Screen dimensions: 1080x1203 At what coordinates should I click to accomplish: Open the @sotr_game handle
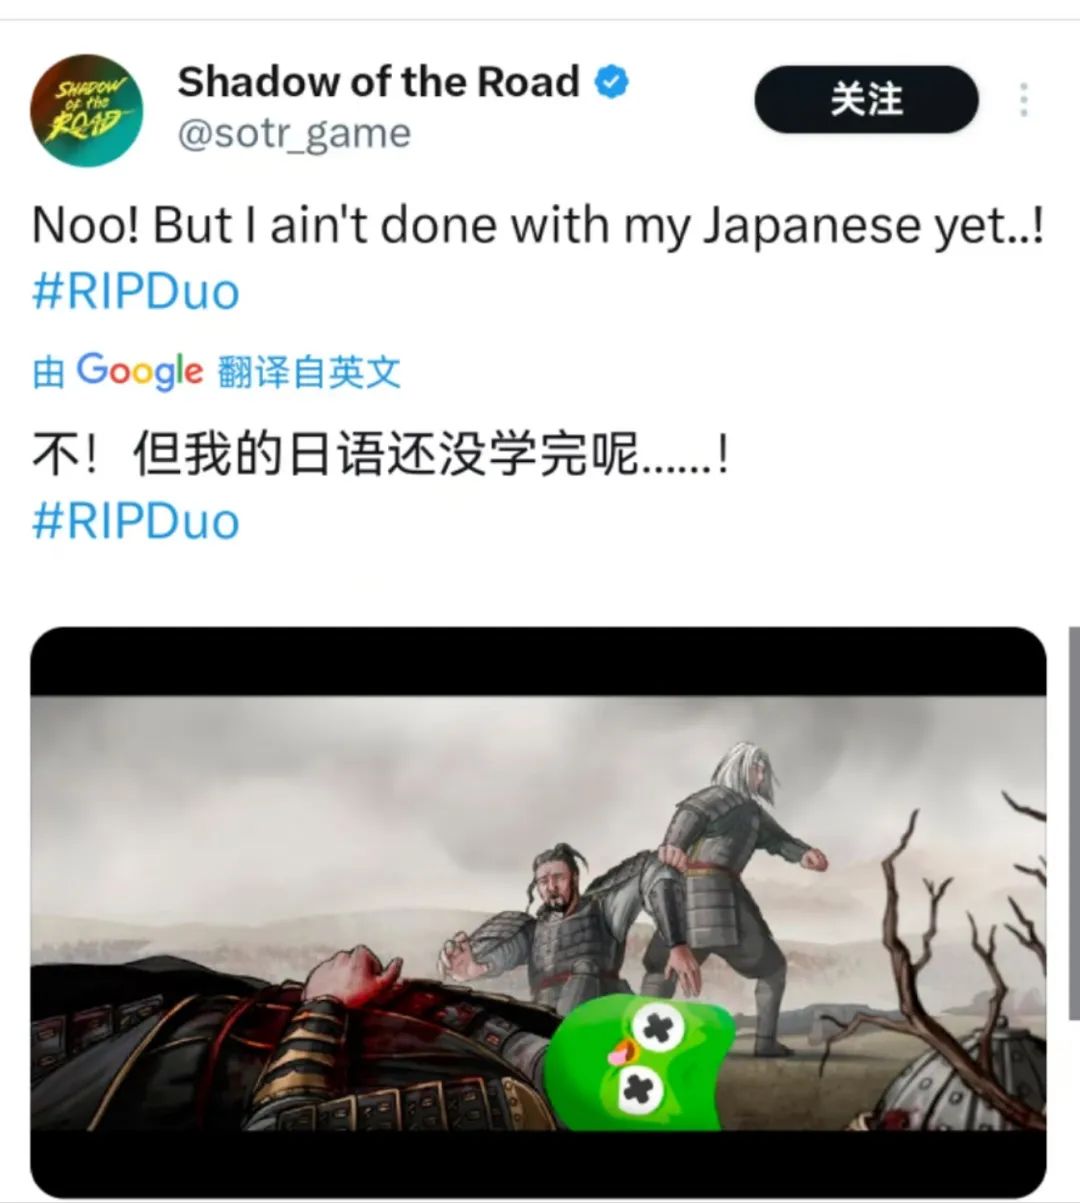294,133
